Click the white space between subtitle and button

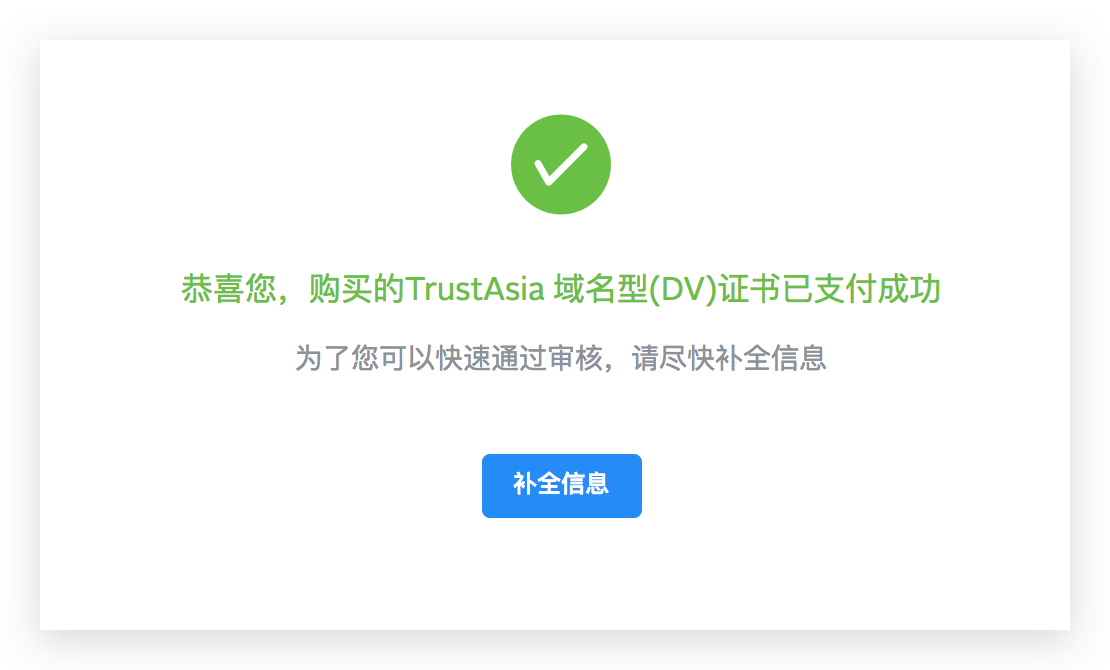tap(561, 414)
